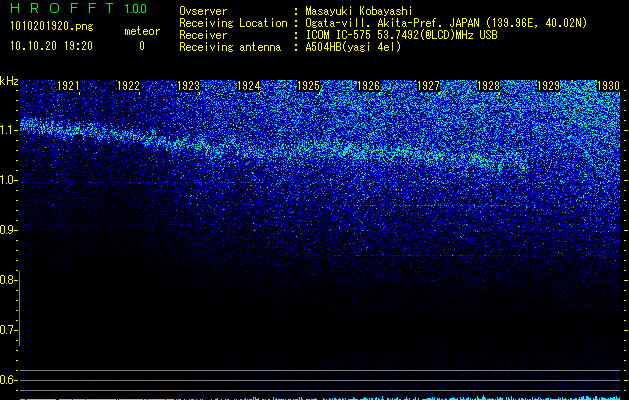Click the 0.7 kHz axis label
629x400 pixels.
7,330
